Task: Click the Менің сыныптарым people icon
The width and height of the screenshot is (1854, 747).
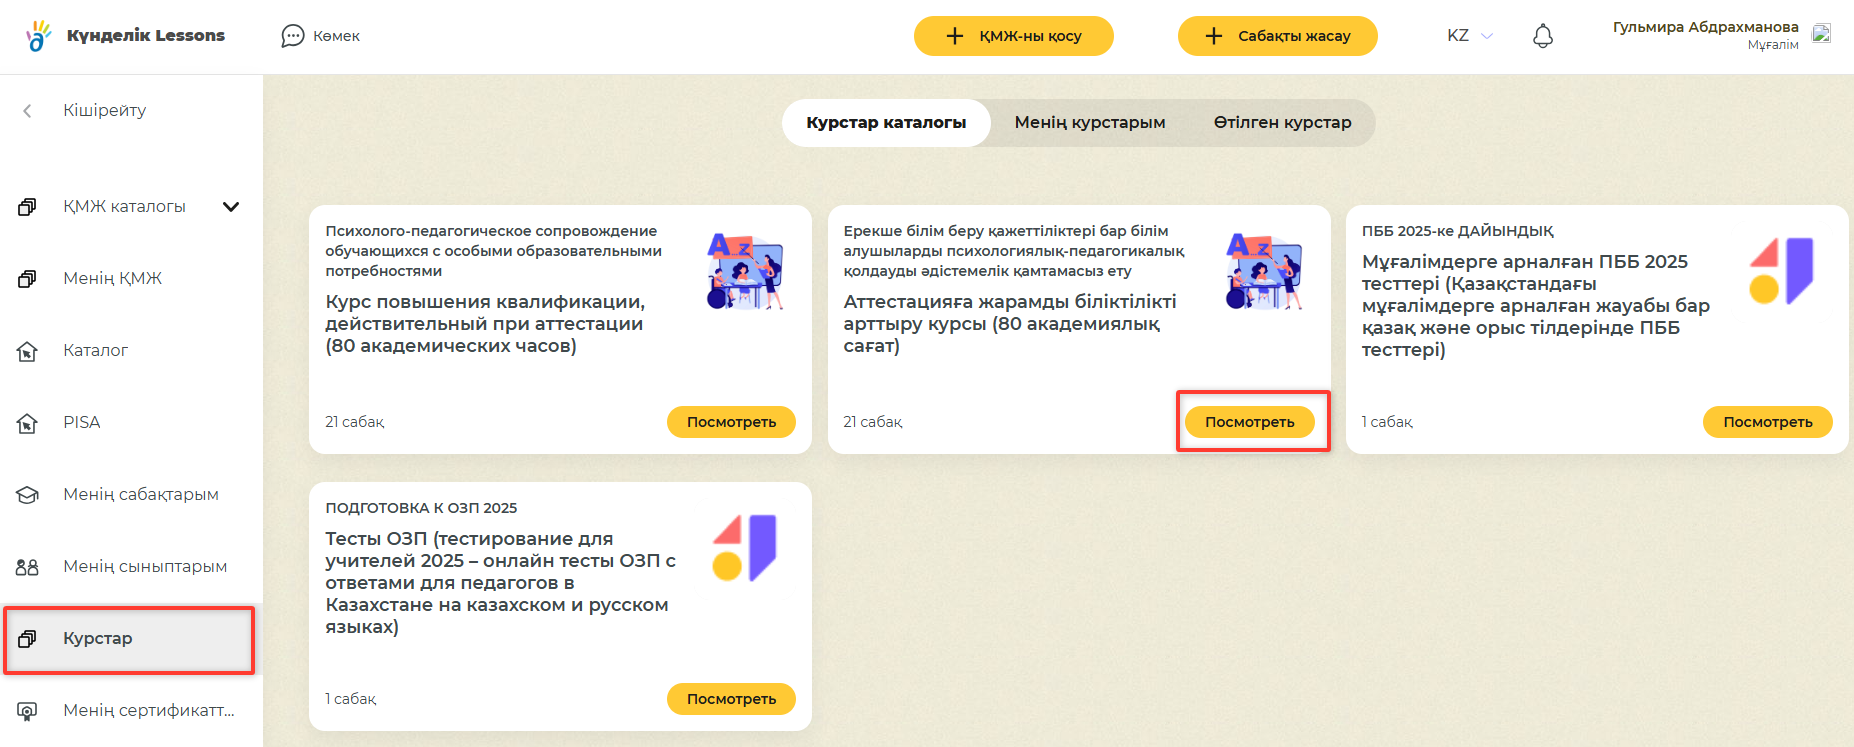Action: tap(27, 567)
